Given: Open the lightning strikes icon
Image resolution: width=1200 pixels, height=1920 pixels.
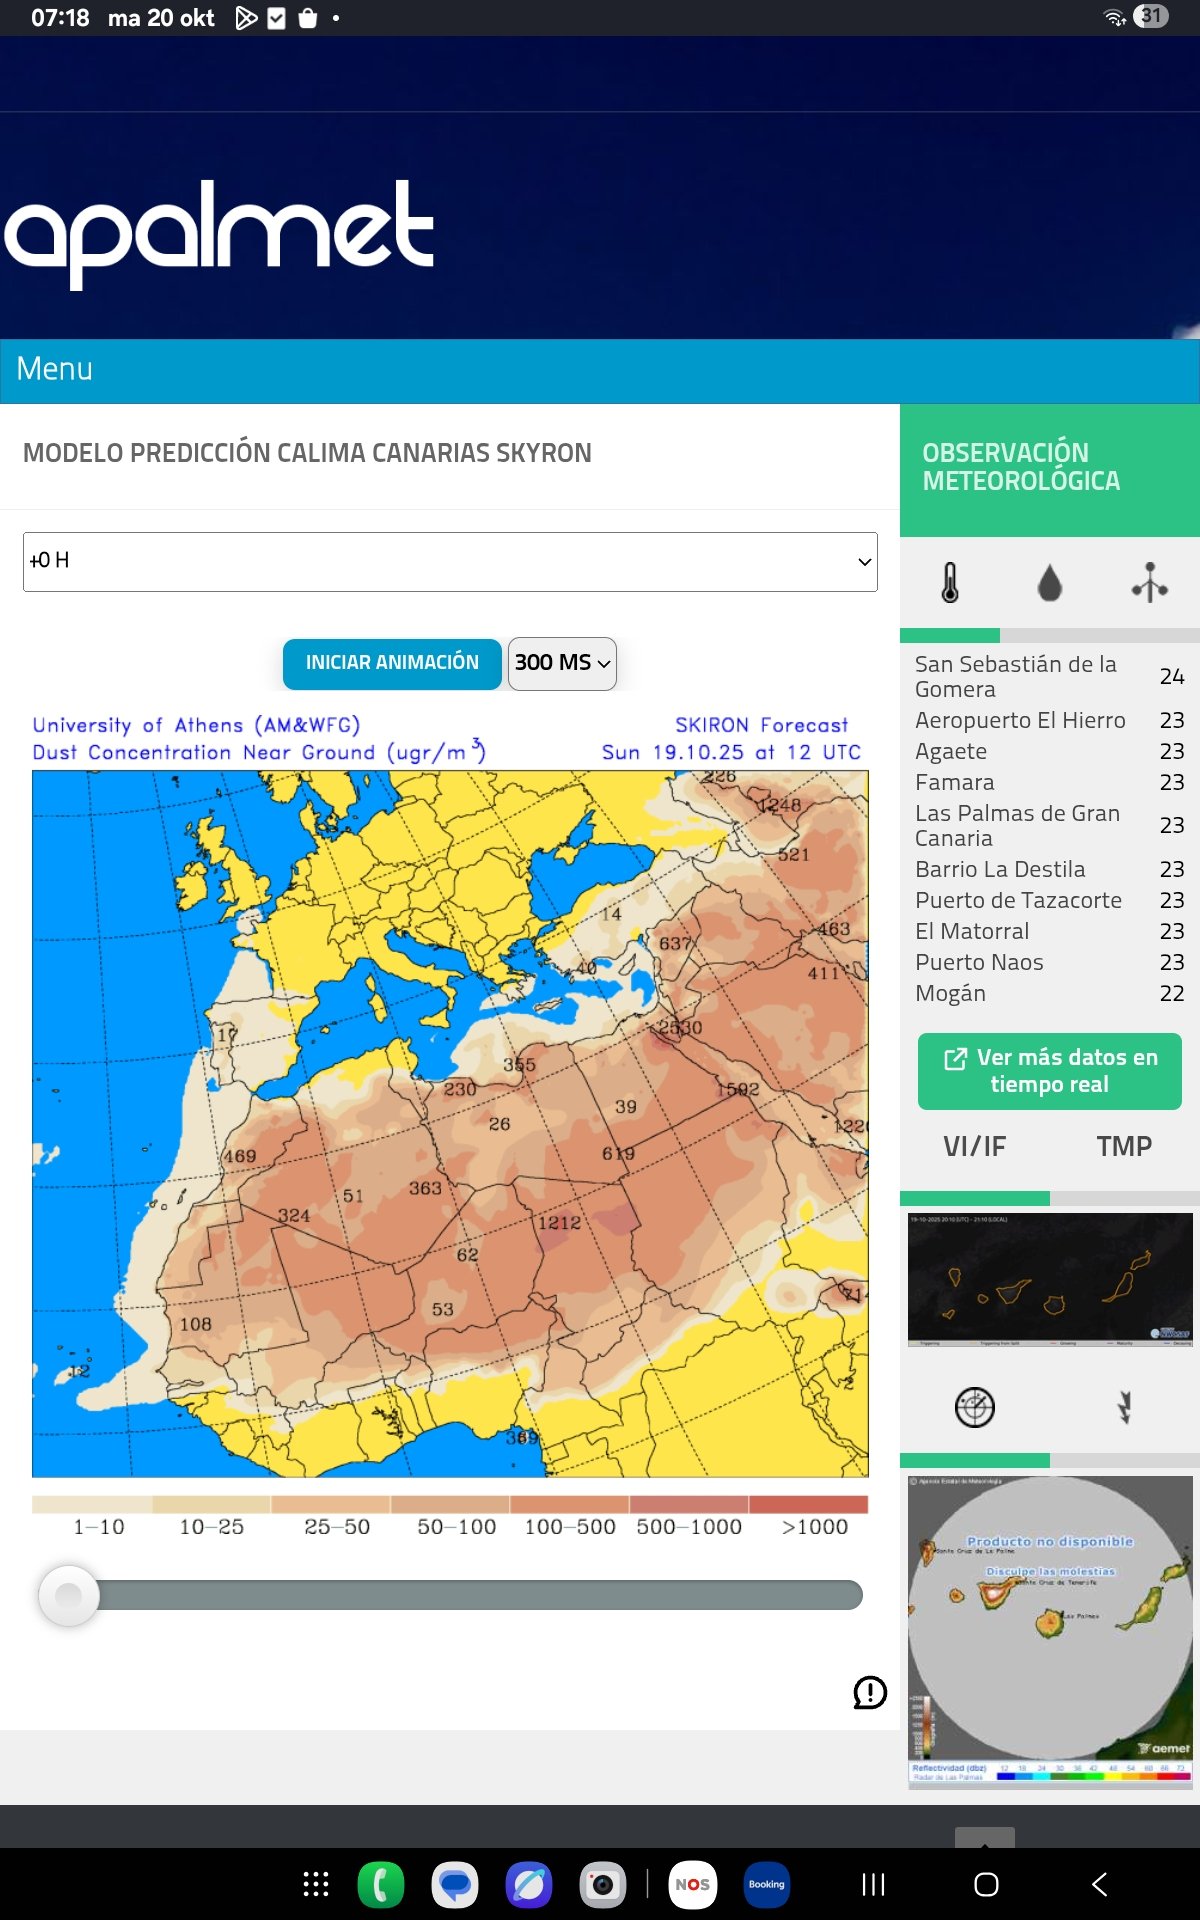Looking at the screenshot, I should coord(1124,1408).
